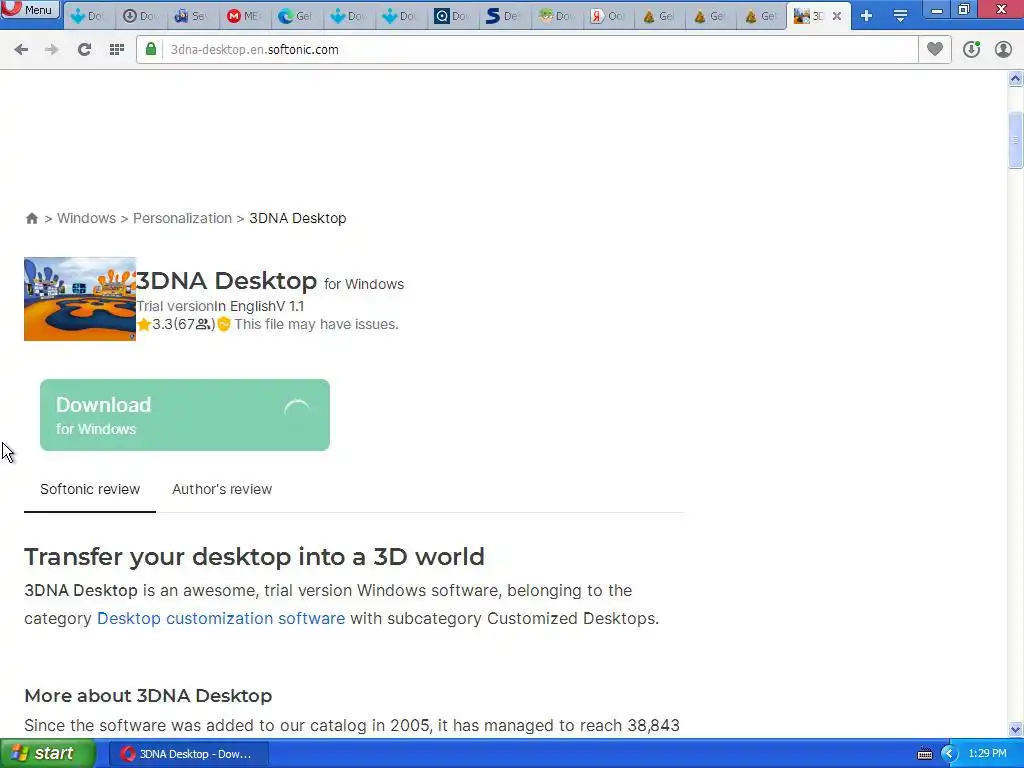Image resolution: width=1024 pixels, height=768 pixels.
Task: Click the page scrollbar up arrow
Action: point(1016,79)
